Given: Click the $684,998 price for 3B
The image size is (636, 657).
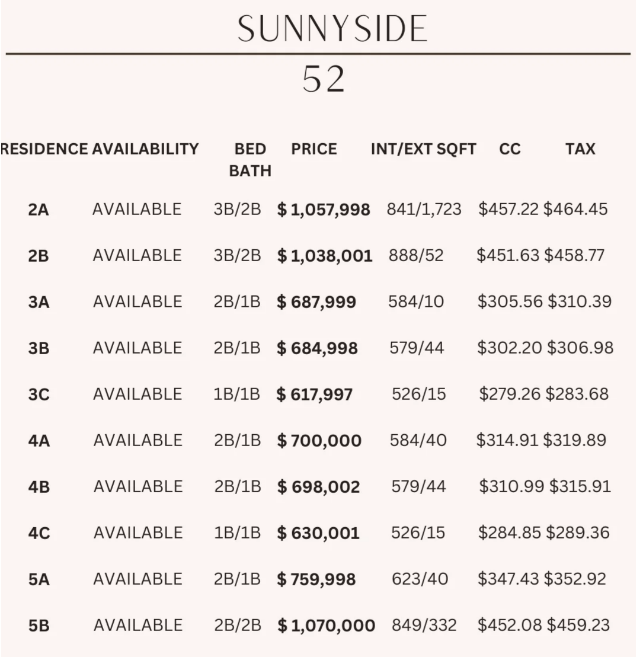Looking at the screenshot, I should tap(317, 348).
